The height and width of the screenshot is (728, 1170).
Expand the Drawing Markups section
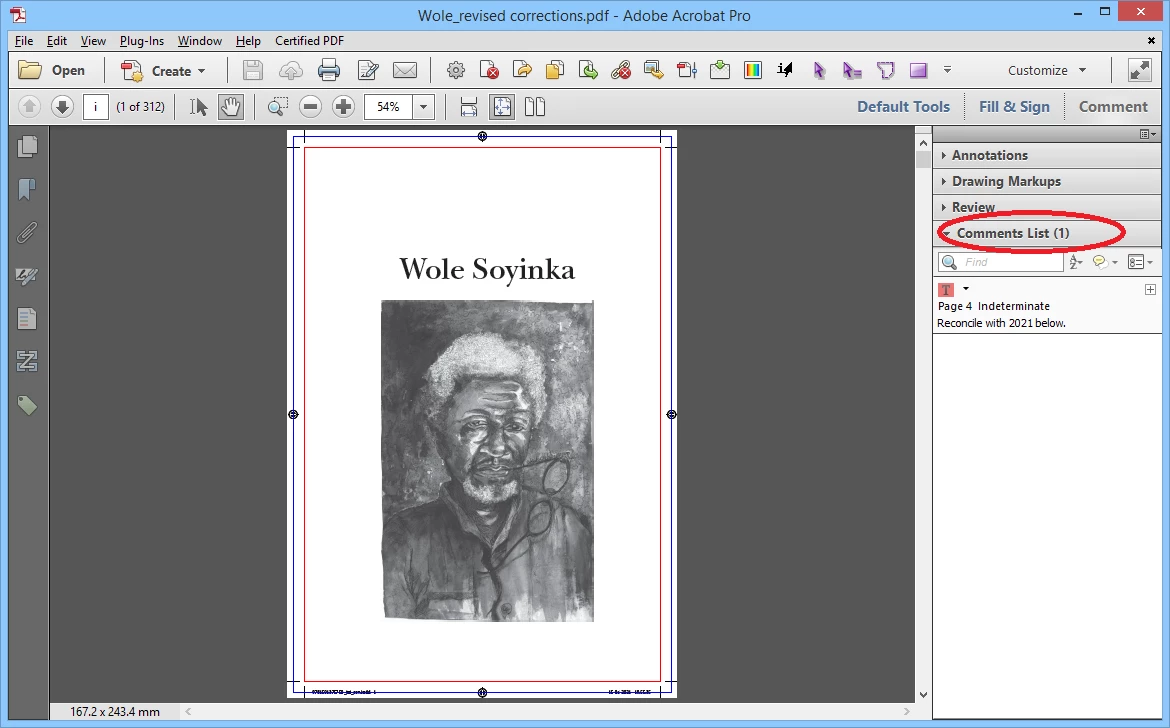click(x=1047, y=181)
